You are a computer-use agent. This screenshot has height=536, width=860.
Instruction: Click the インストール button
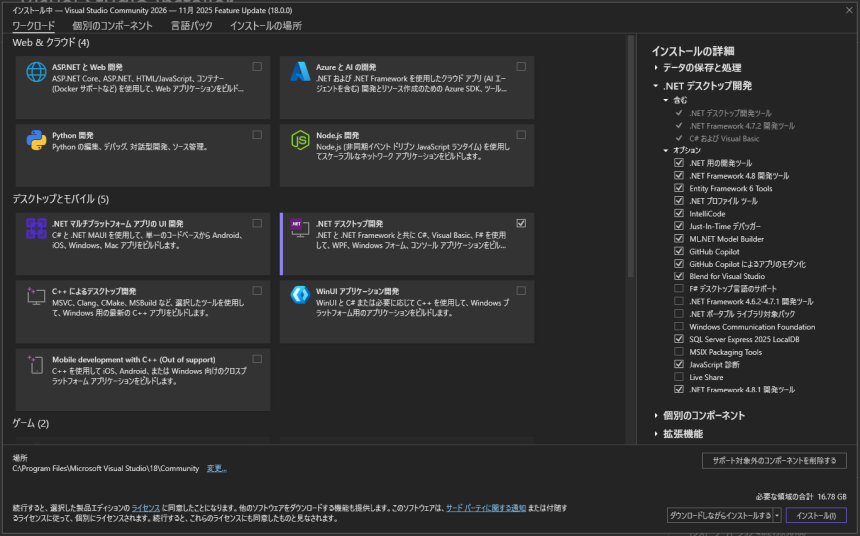(815, 515)
